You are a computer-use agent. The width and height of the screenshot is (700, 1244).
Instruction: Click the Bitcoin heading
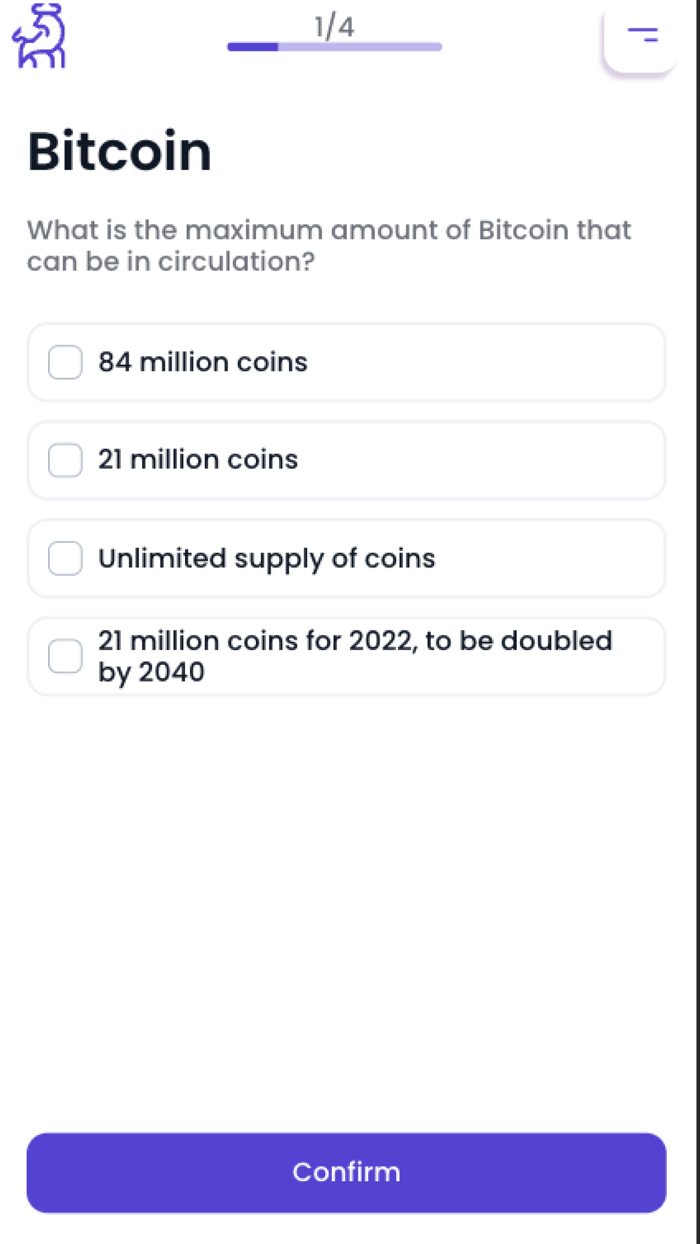coord(119,152)
